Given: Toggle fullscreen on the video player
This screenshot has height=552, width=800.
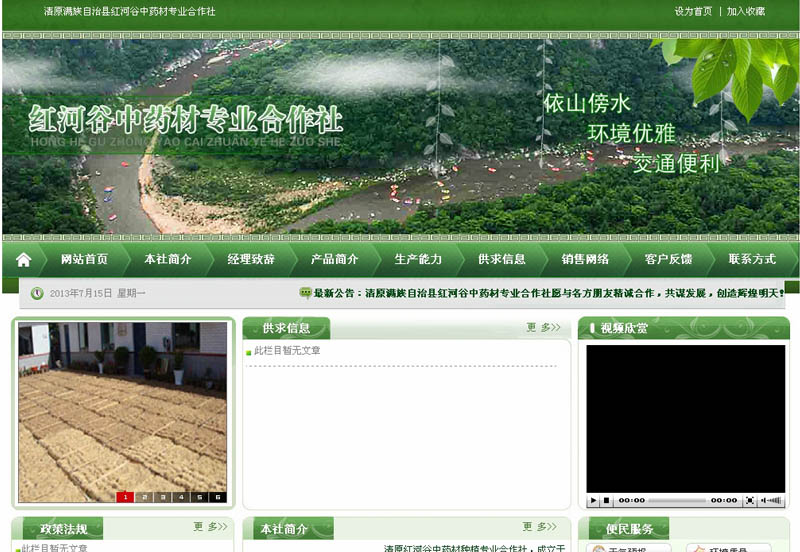Looking at the screenshot, I should pyautogui.click(x=750, y=500).
